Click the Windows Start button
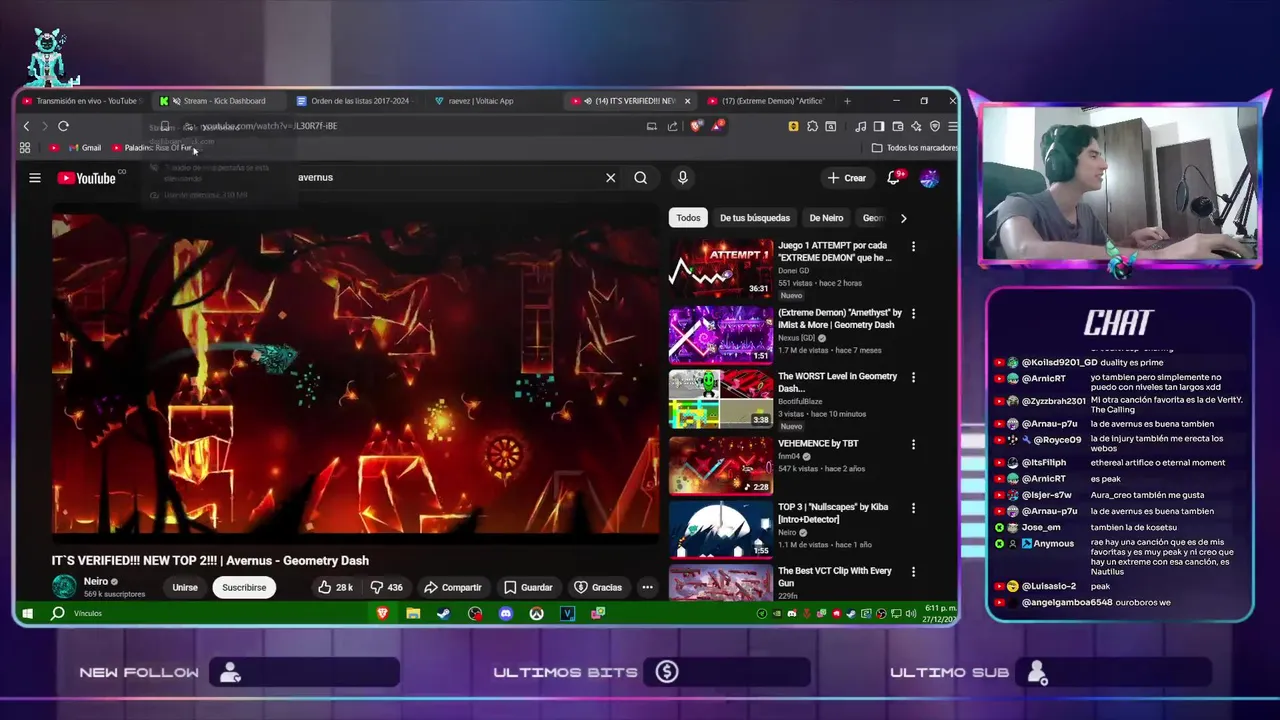 point(28,613)
